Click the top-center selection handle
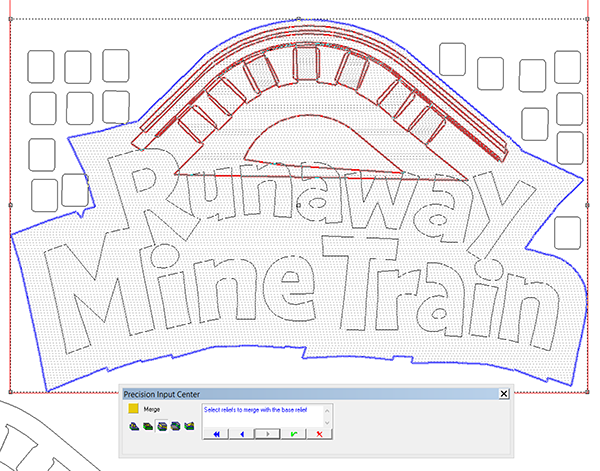 click(x=299, y=18)
